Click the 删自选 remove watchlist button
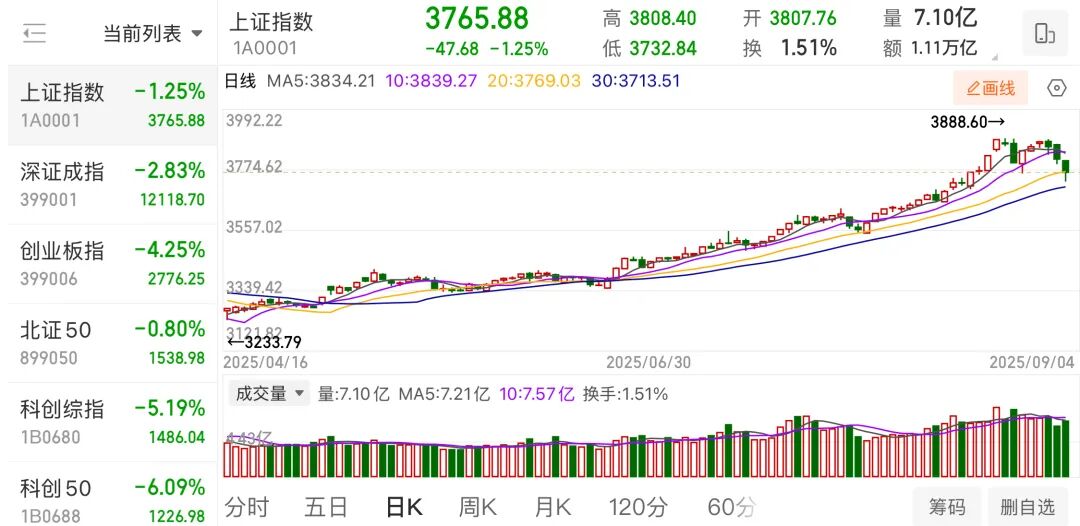This screenshot has height=526, width=1080. point(1028,507)
